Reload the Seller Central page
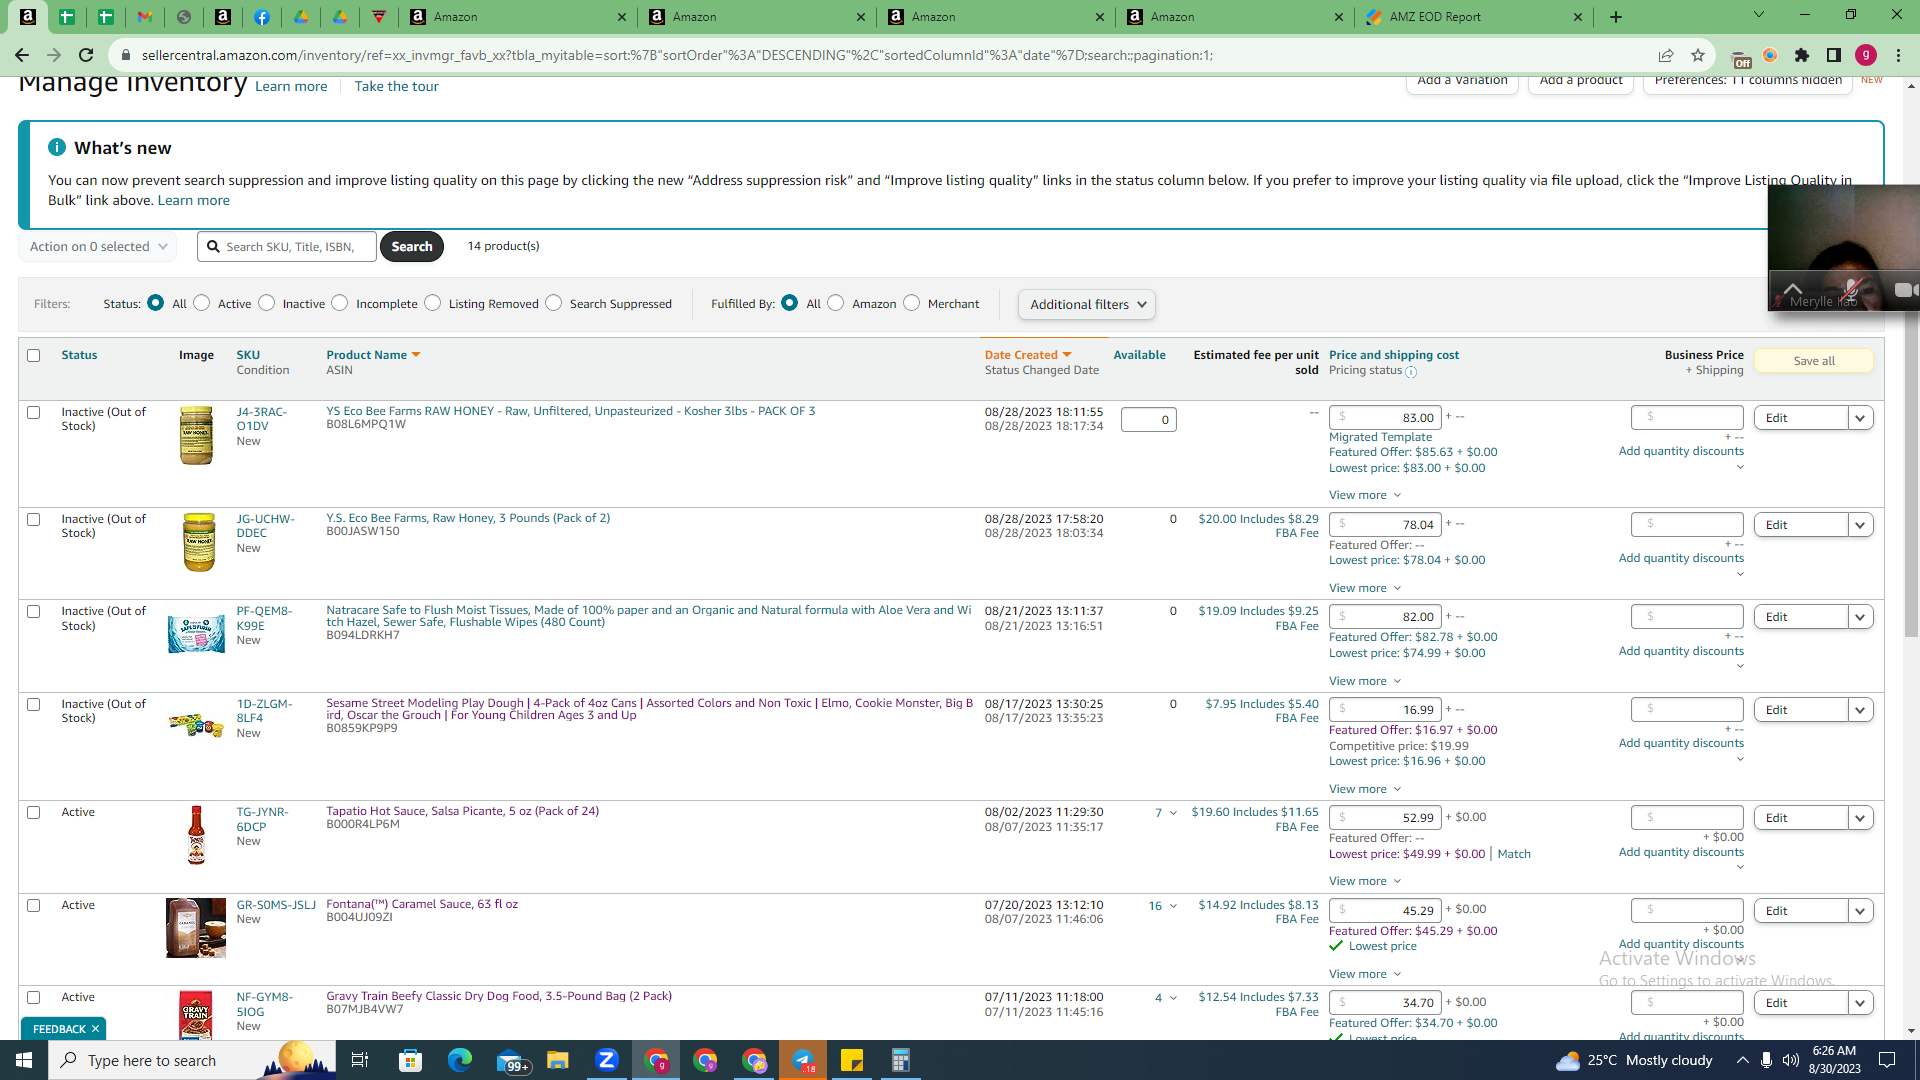1920x1080 pixels. tap(86, 55)
